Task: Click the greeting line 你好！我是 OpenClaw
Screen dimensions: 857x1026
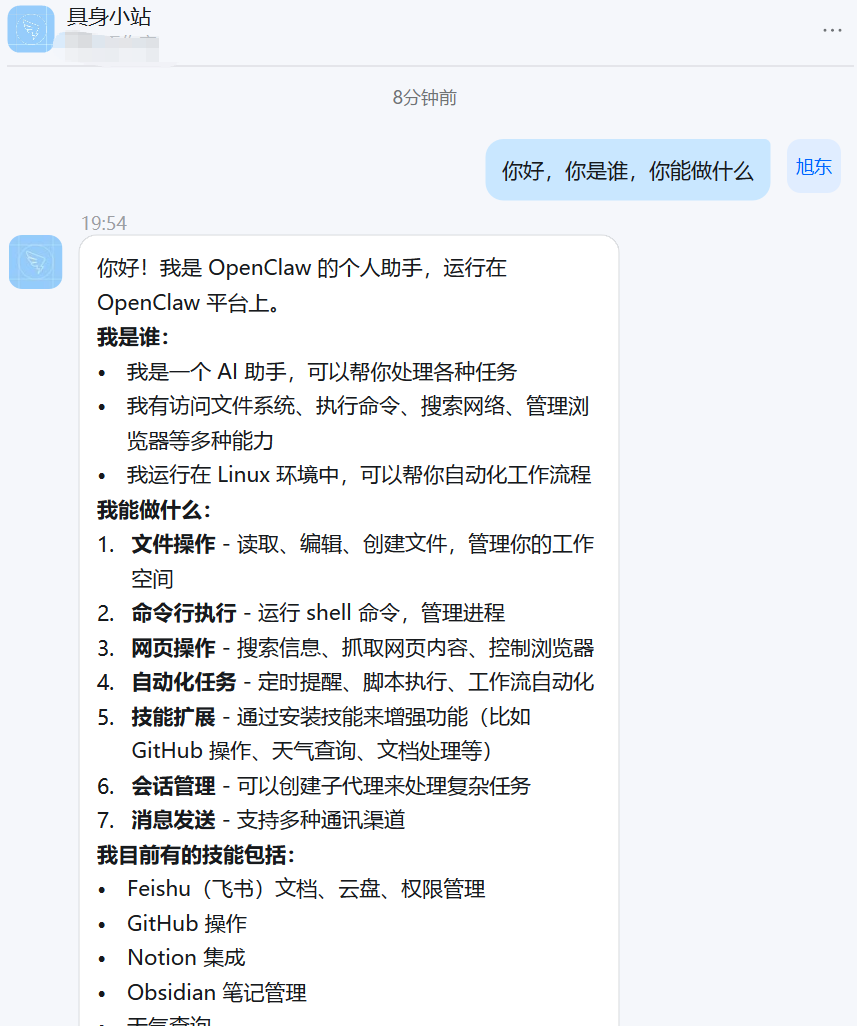Action: [x=302, y=285]
